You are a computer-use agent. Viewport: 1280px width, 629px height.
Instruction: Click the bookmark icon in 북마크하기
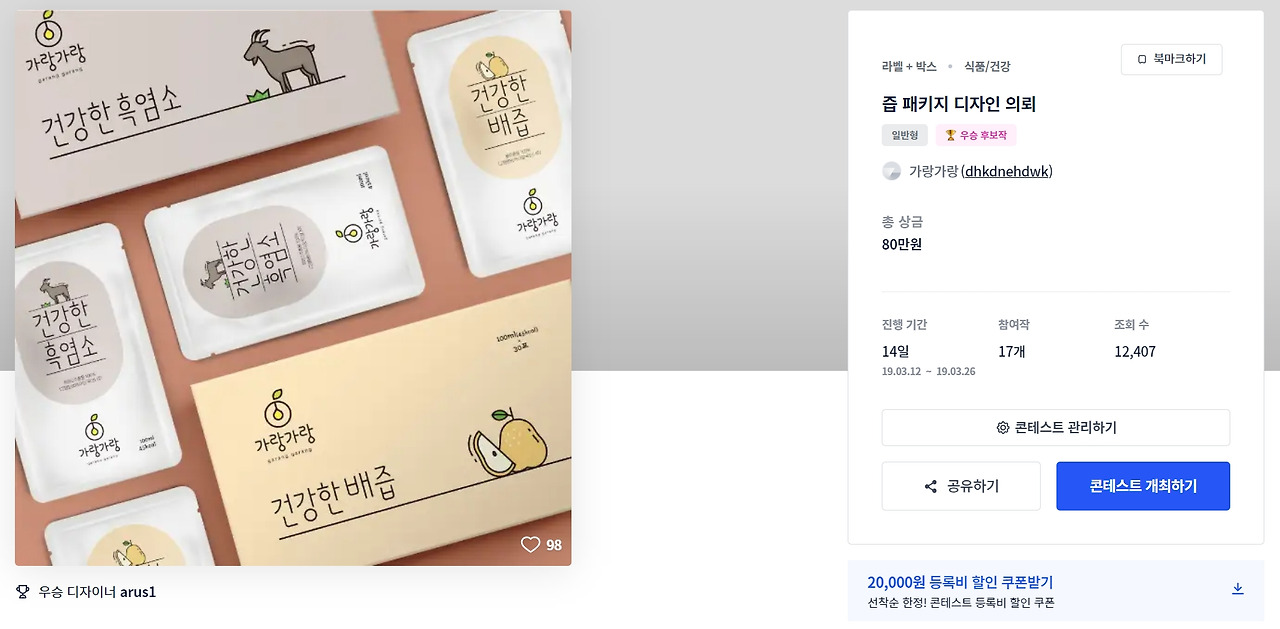point(1142,60)
